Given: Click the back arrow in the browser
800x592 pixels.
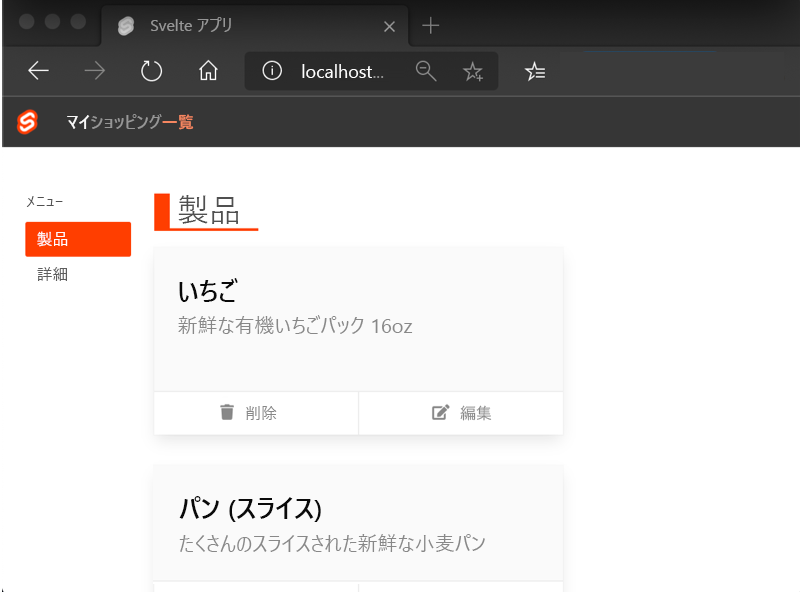Looking at the screenshot, I should [x=38, y=71].
